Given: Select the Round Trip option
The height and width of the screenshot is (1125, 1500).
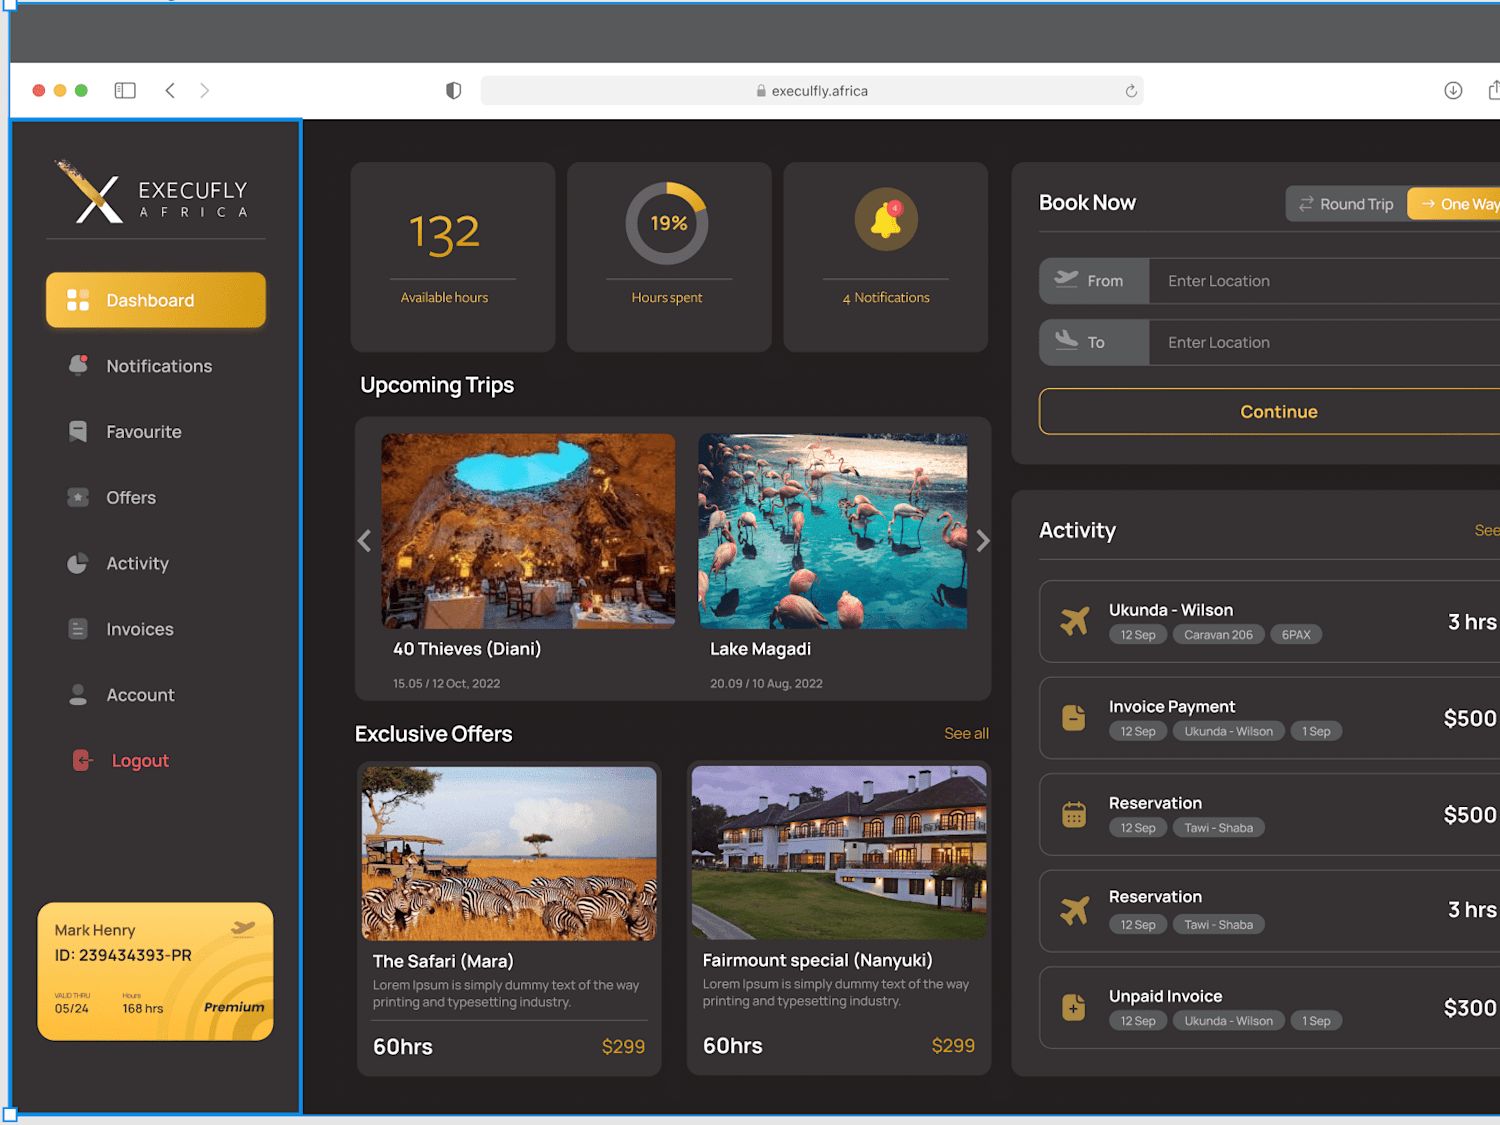Looking at the screenshot, I should pos(1346,204).
